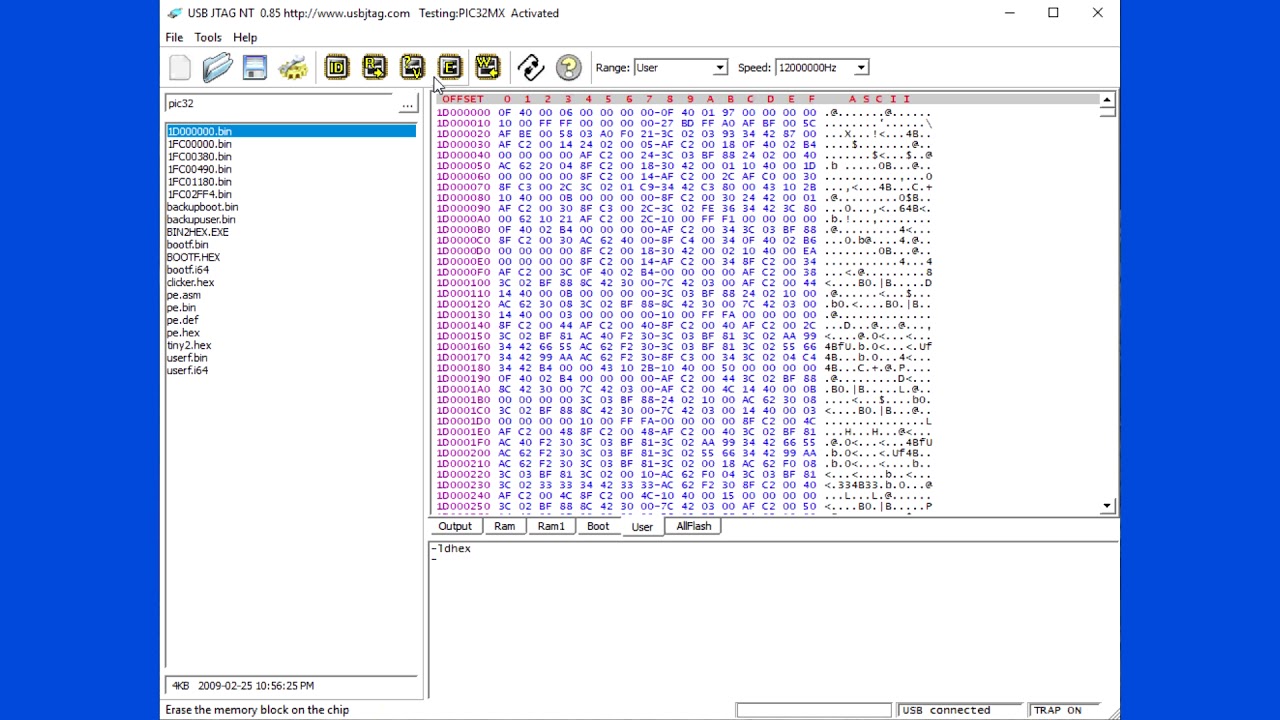Click the USB connected status indicator
The width and height of the screenshot is (1280, 720).
pyautogui.click(x=961, y=710)
